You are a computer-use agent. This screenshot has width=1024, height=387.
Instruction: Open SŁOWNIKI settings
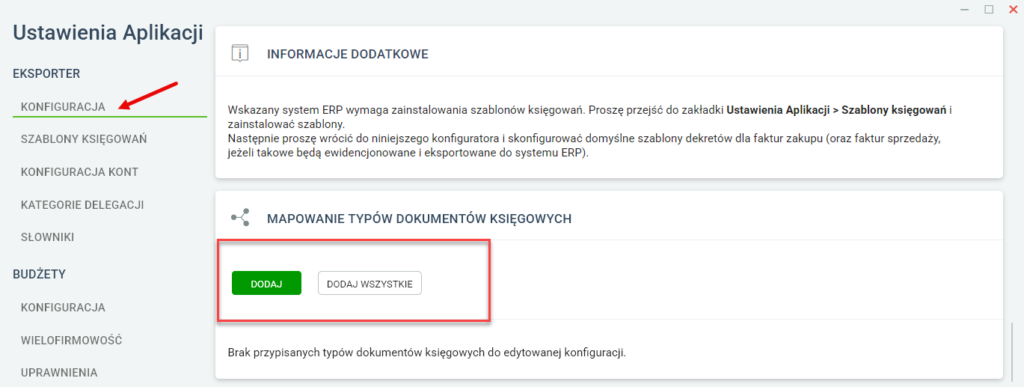[x=47, y=237]
